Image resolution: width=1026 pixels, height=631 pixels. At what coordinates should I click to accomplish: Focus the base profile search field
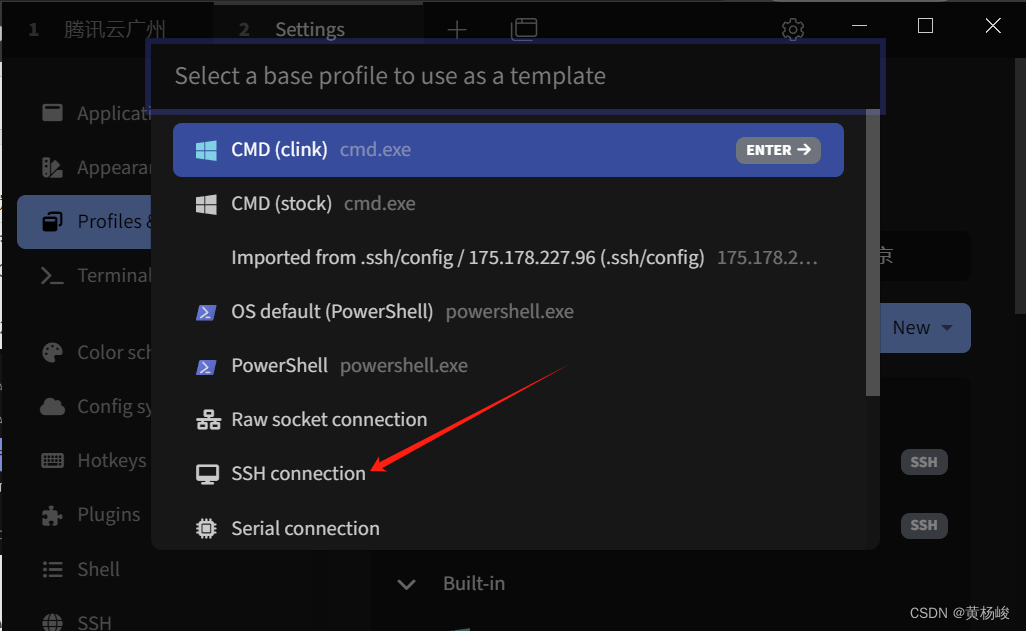tap(516, 76)
